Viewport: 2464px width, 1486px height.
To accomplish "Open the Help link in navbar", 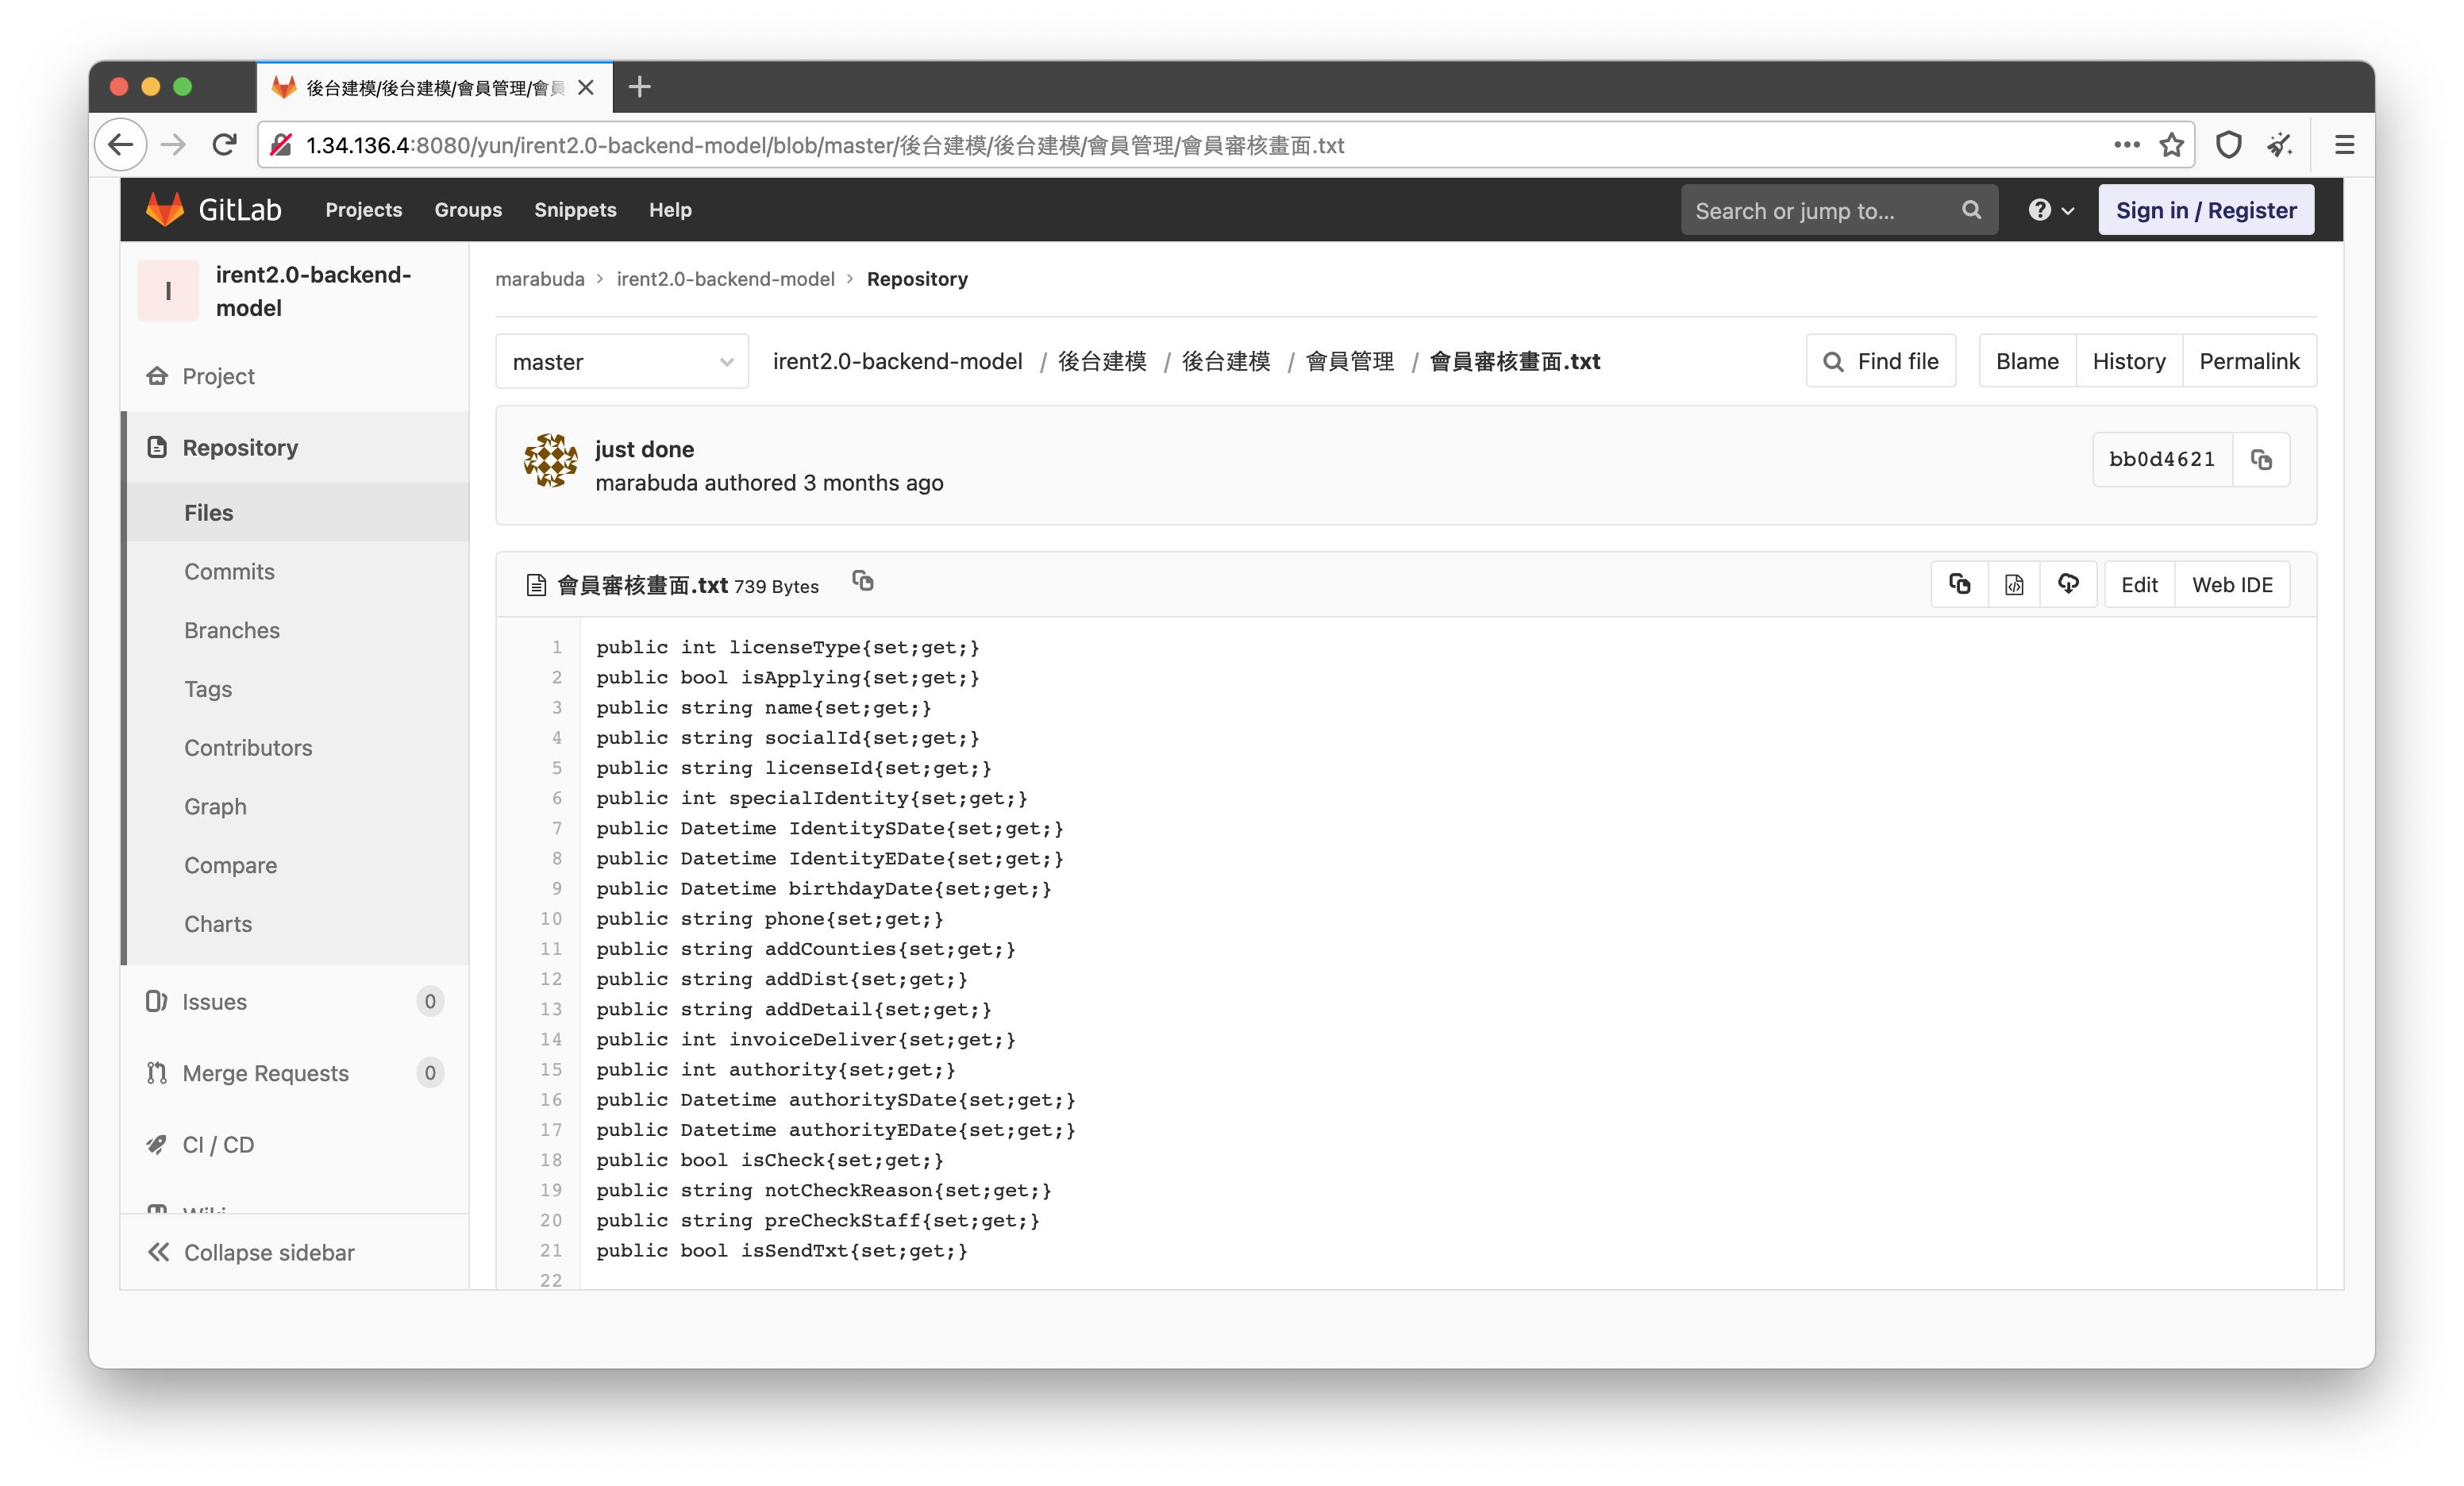I will coord(670,210).
